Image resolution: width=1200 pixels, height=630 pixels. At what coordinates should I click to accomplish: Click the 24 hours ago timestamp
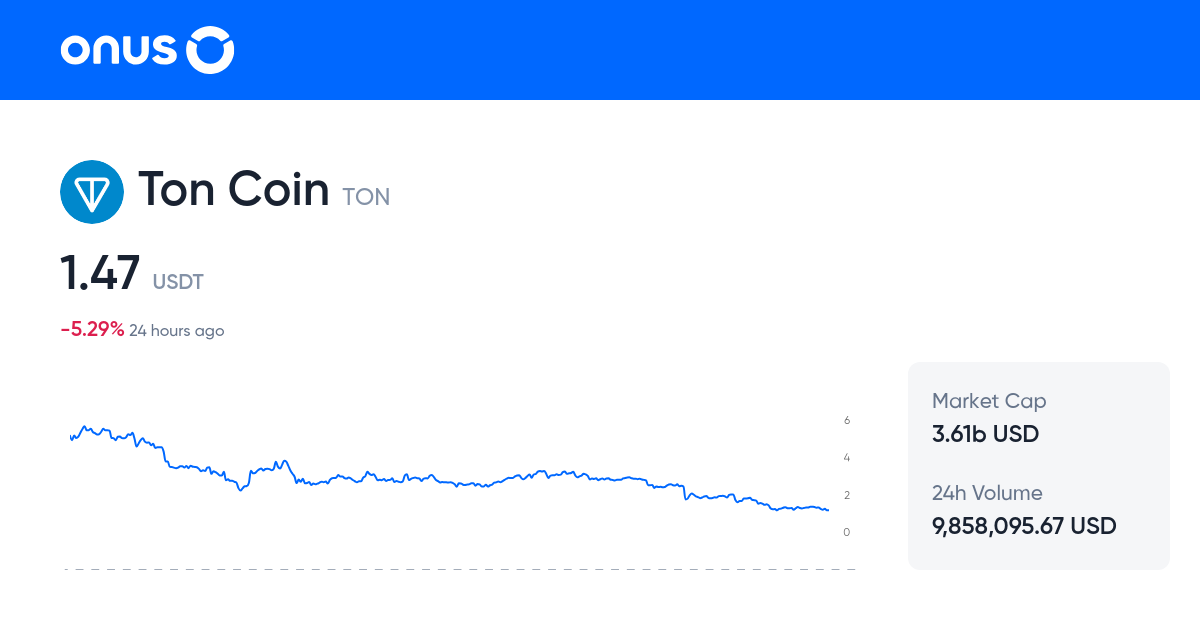point(176,330)
